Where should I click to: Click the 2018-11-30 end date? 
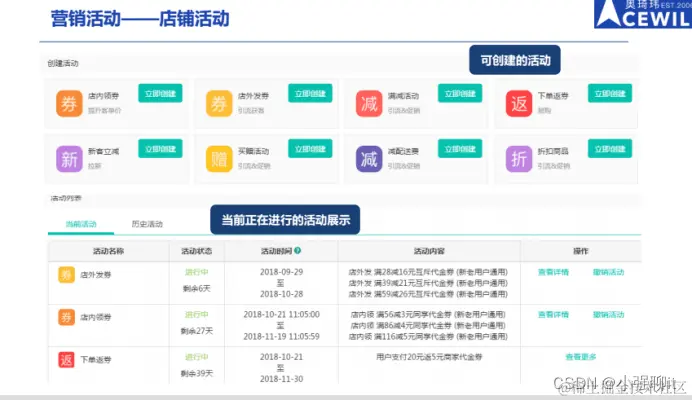(x=282, y=379)
